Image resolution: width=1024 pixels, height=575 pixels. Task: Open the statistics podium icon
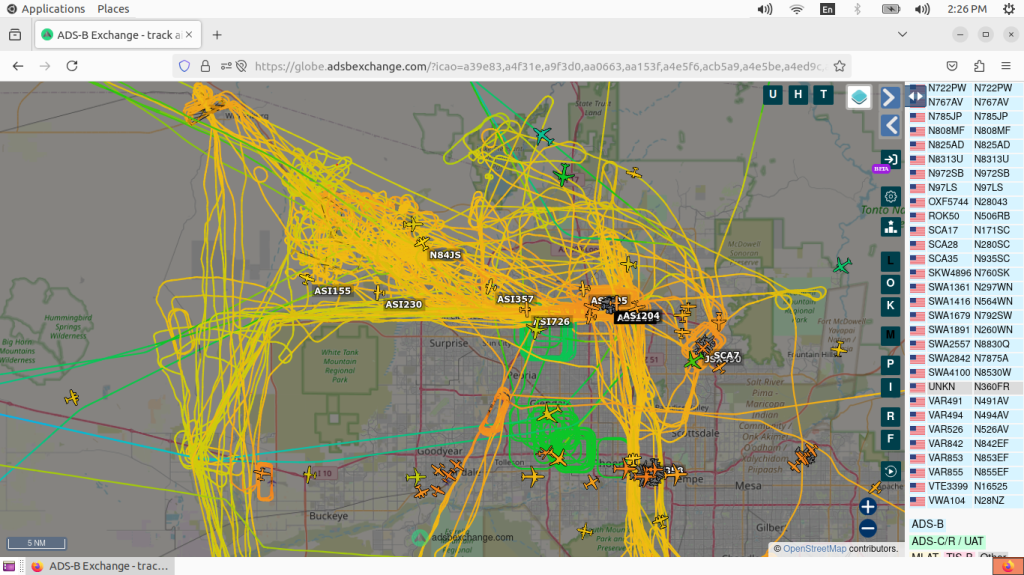click(x=890, y=227)
